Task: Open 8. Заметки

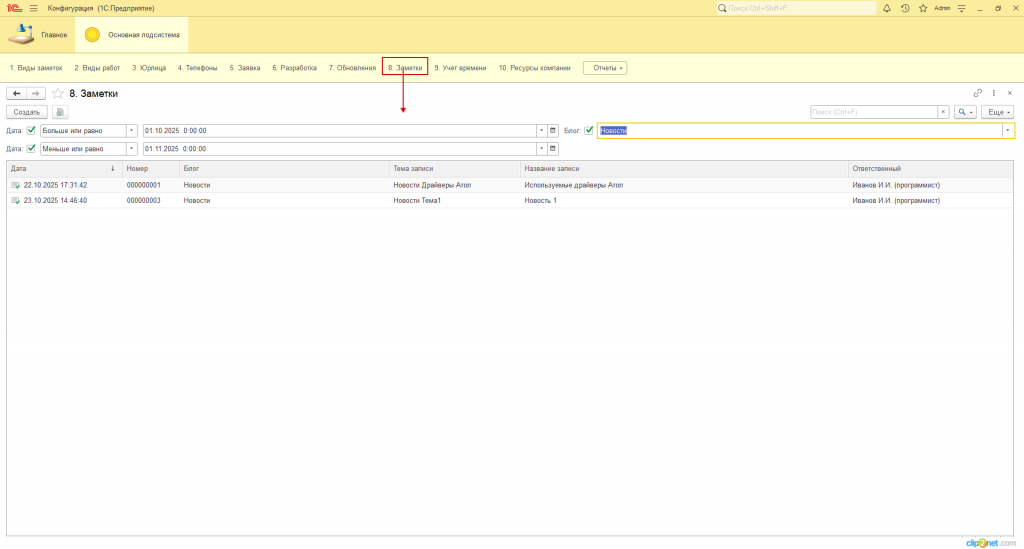Action: [405, 68]
